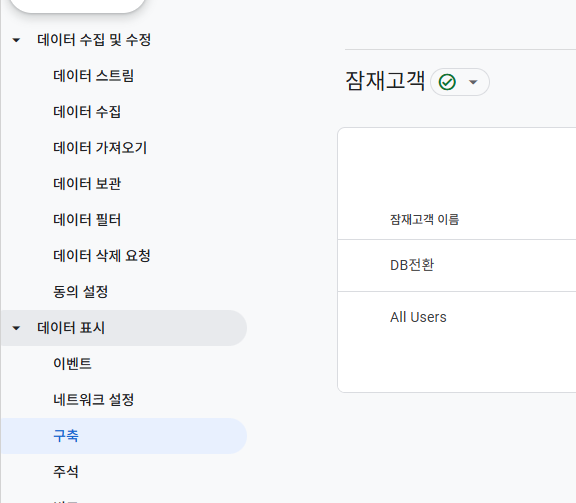Open 데이터 삭제 요청 page
576x503 pixels.
coord(102,256)
